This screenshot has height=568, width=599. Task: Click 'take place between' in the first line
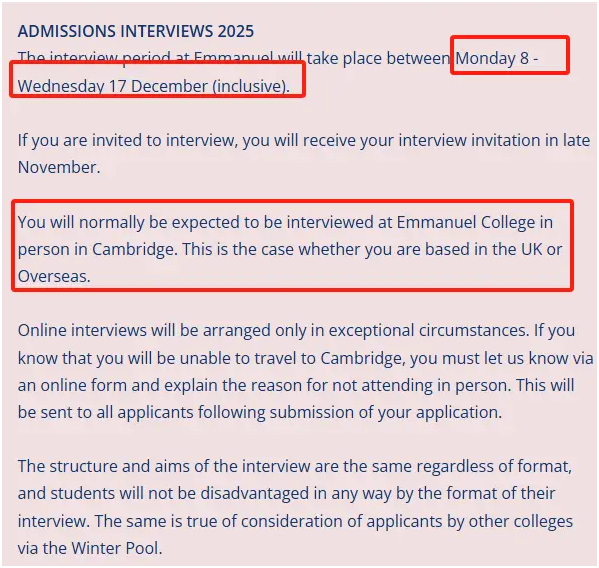[x=378, y=58]
